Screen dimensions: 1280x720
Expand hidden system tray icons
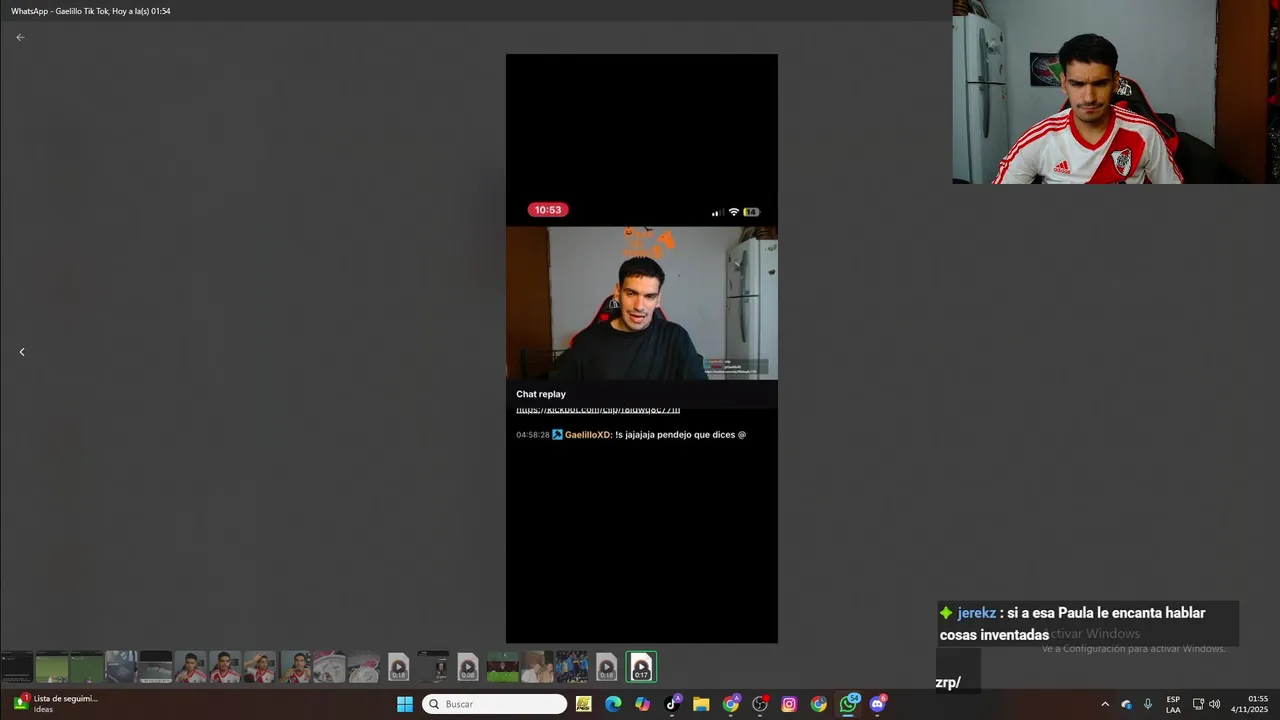[1105, 704]
